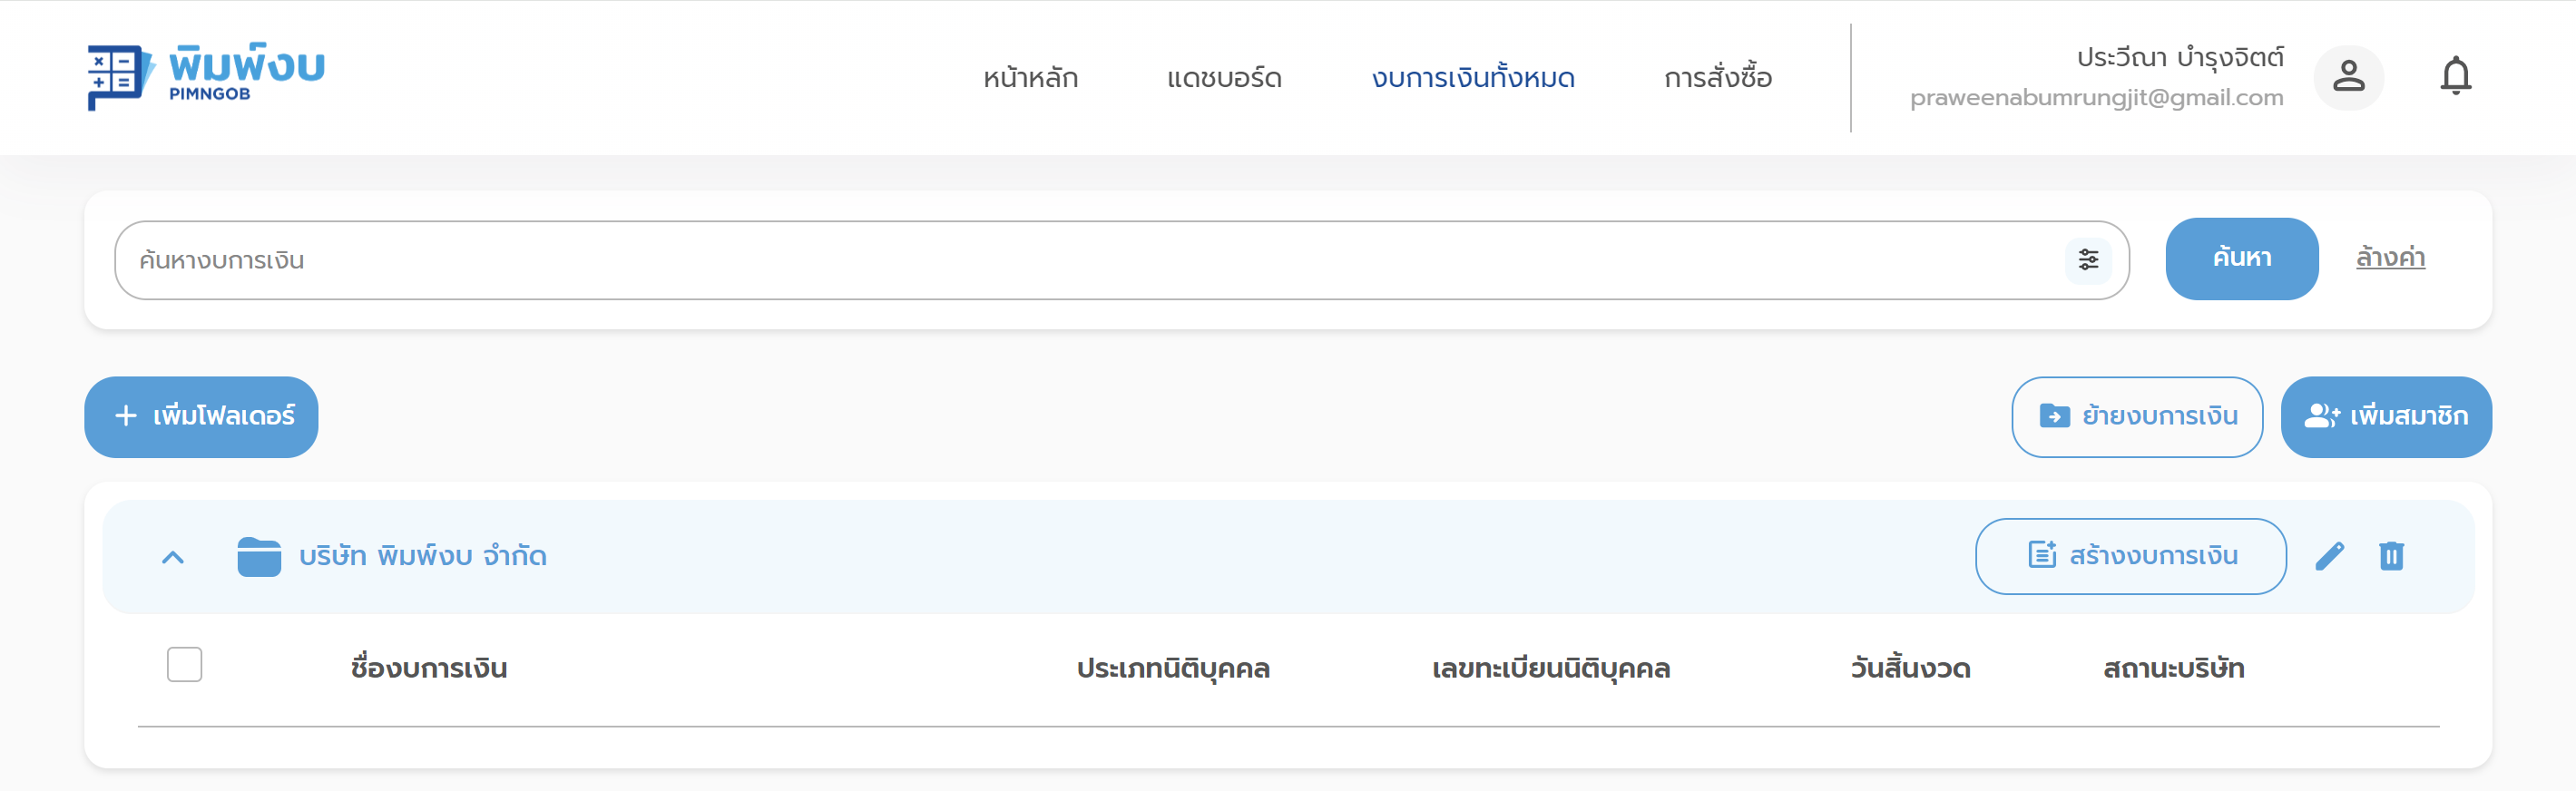Focus the ค้นหางบการเงิน search field

point(1090,260)
